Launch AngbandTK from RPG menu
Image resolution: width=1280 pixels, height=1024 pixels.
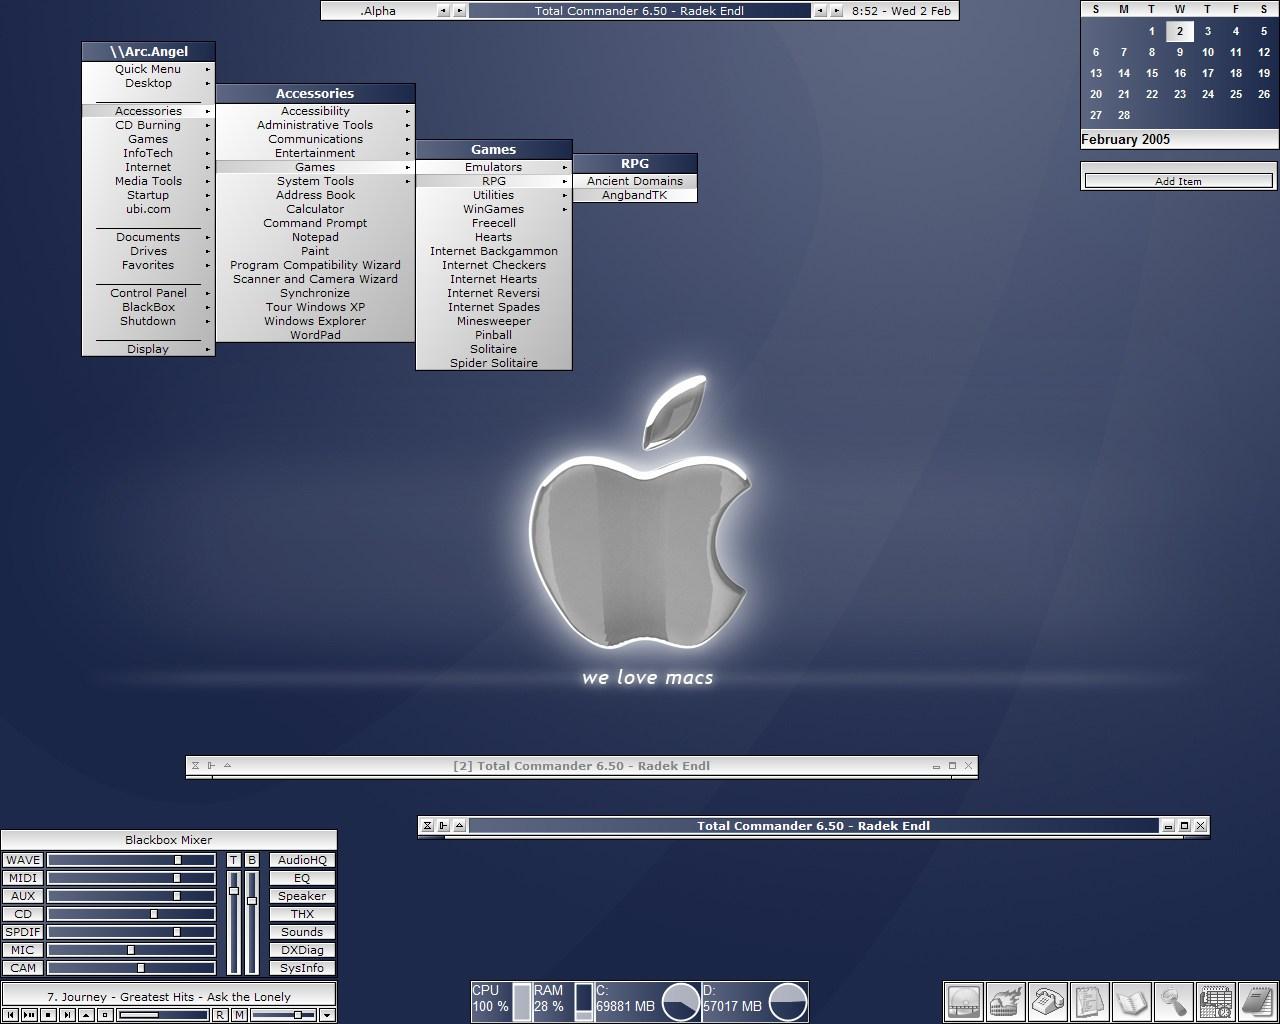tap(635, 195)
